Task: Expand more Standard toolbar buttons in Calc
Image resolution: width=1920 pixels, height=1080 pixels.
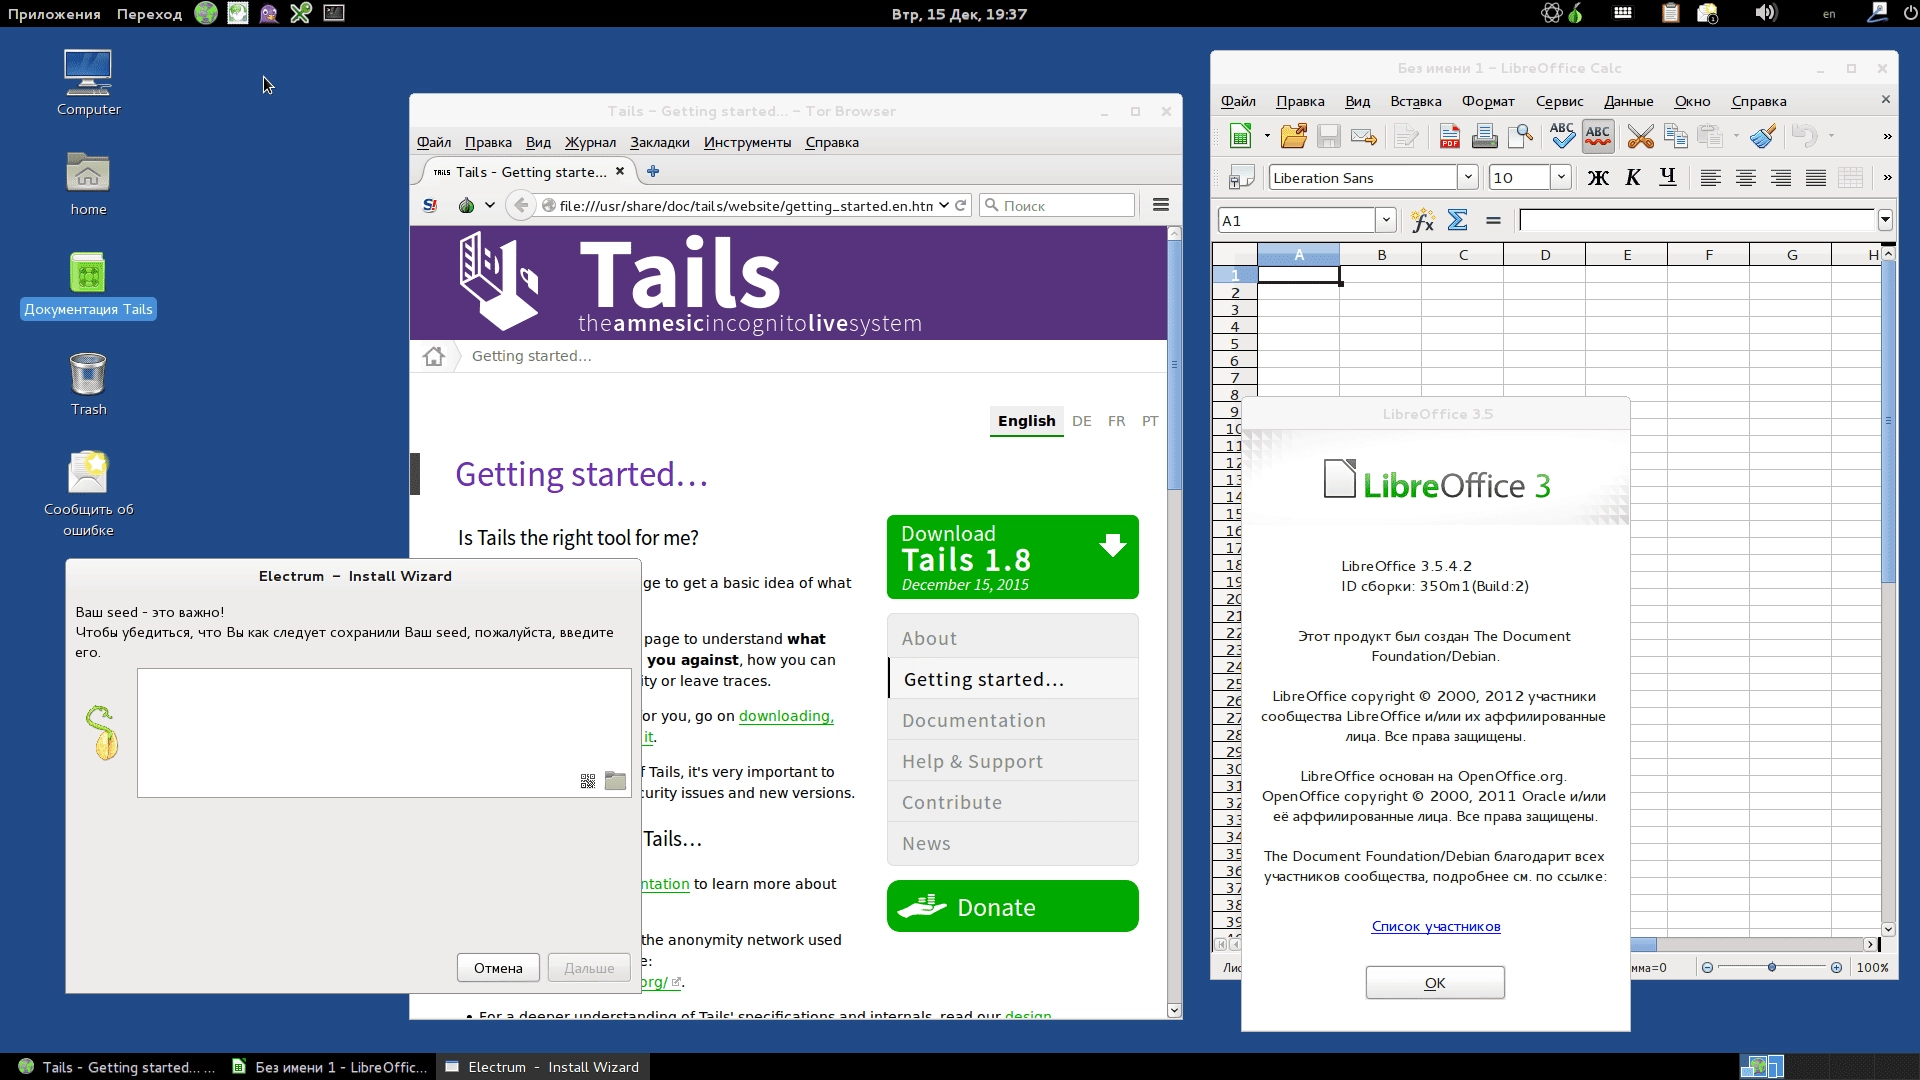Action: (1887, 136)
